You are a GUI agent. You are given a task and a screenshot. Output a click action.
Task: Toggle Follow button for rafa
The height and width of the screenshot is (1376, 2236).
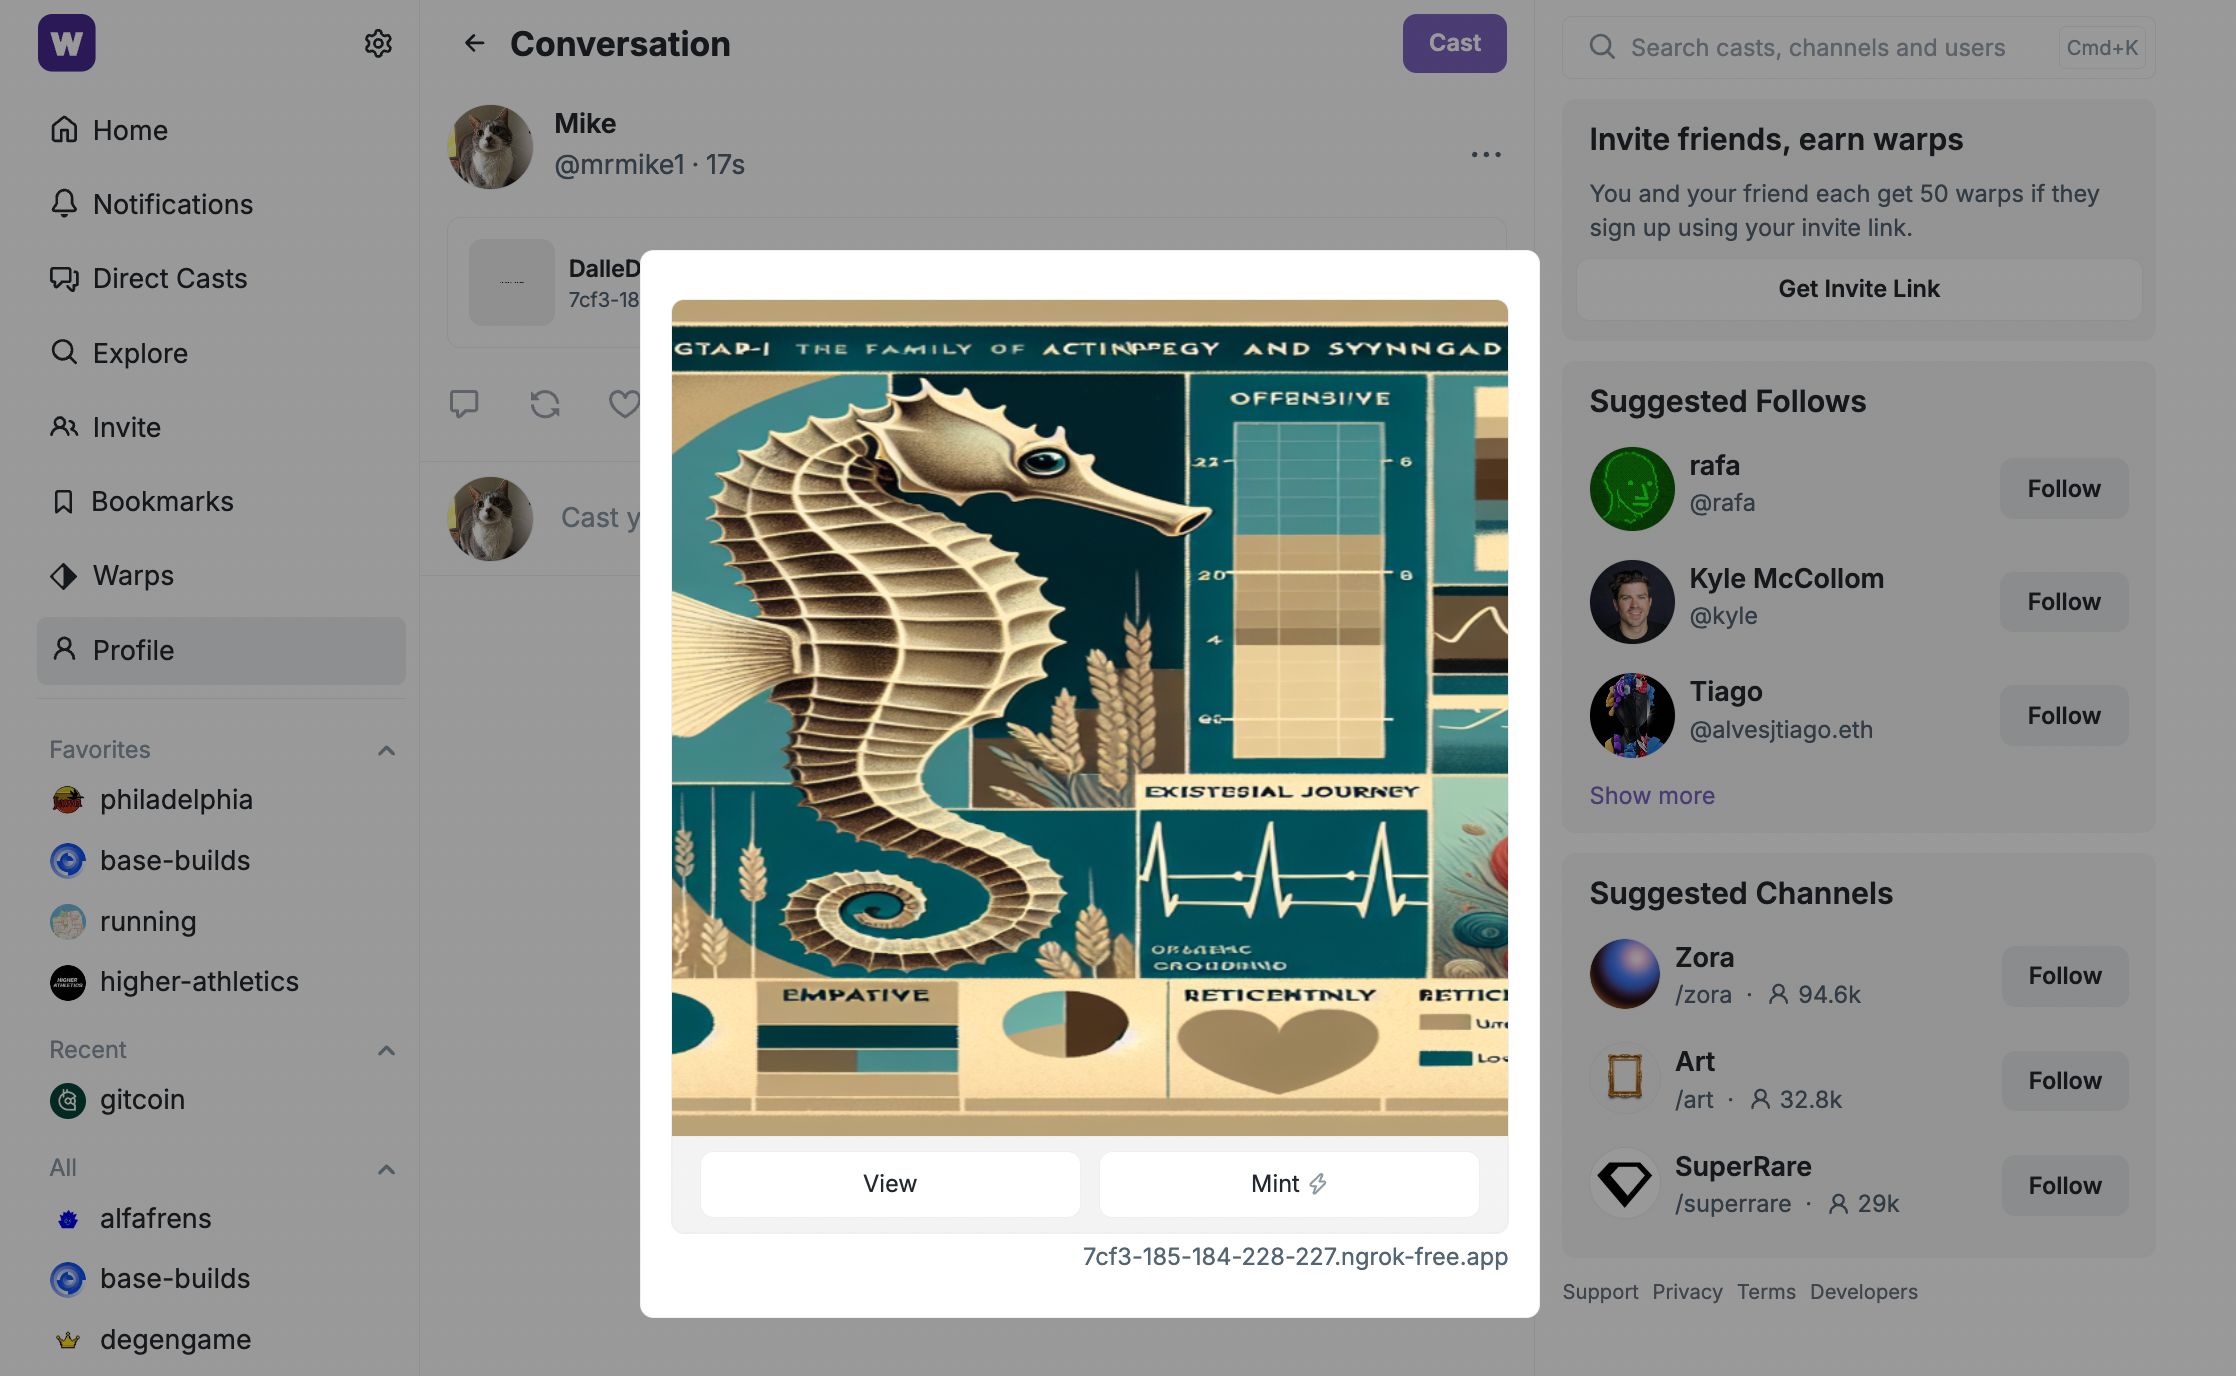[x=2064, y=488]
